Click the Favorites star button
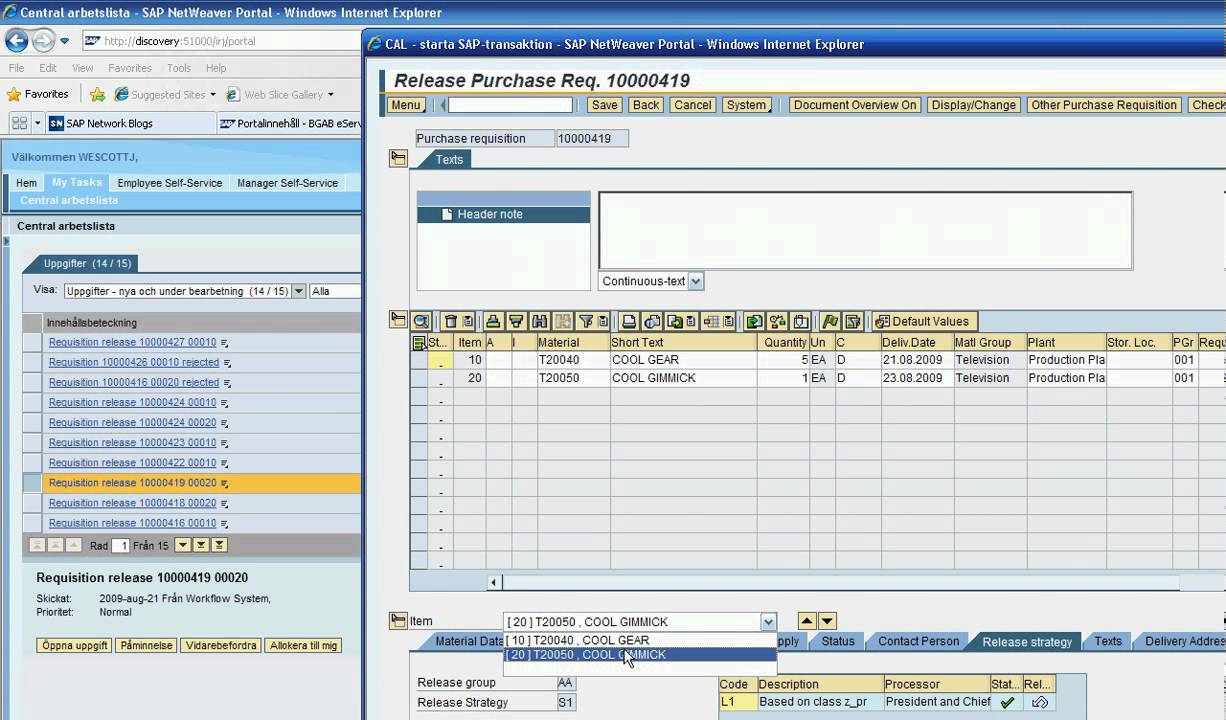Screen dimensions: 1226x720 click(x=38, y=94)
